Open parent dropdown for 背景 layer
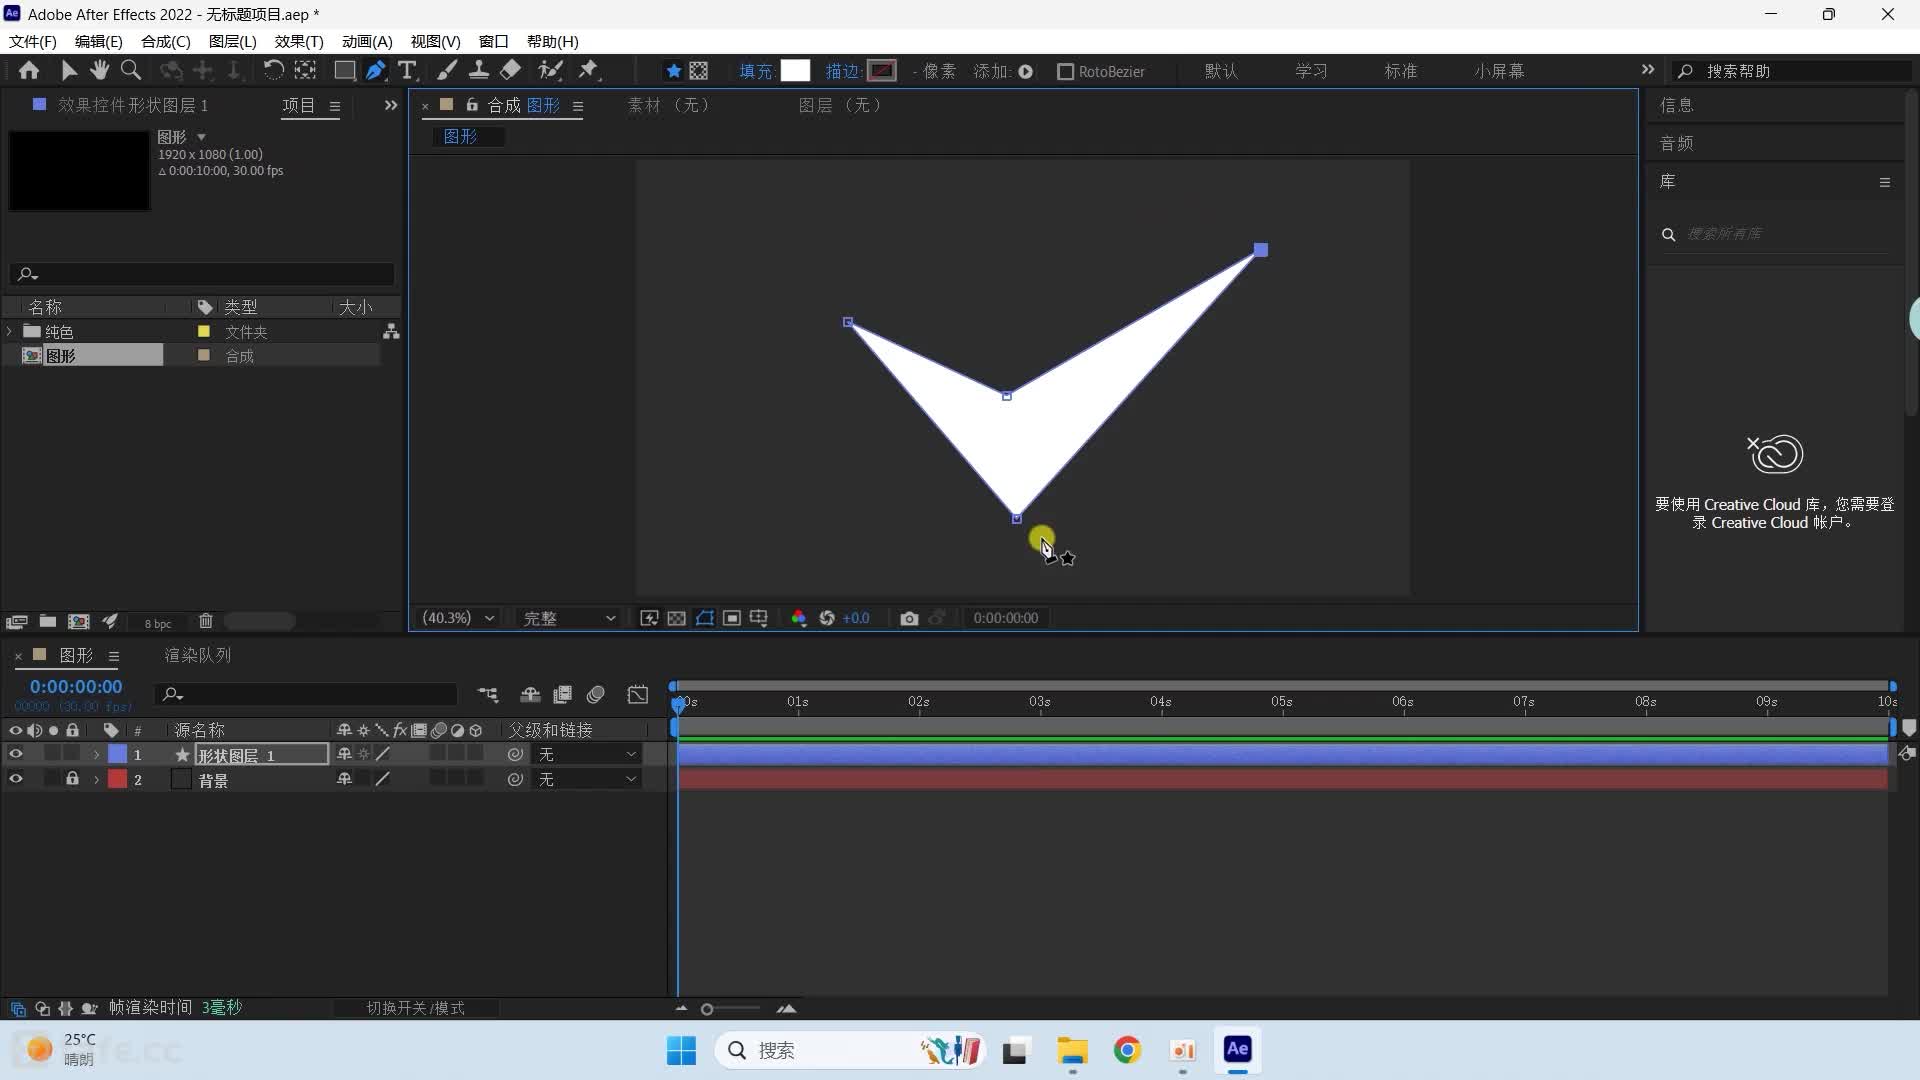 [x=587, y=779]
